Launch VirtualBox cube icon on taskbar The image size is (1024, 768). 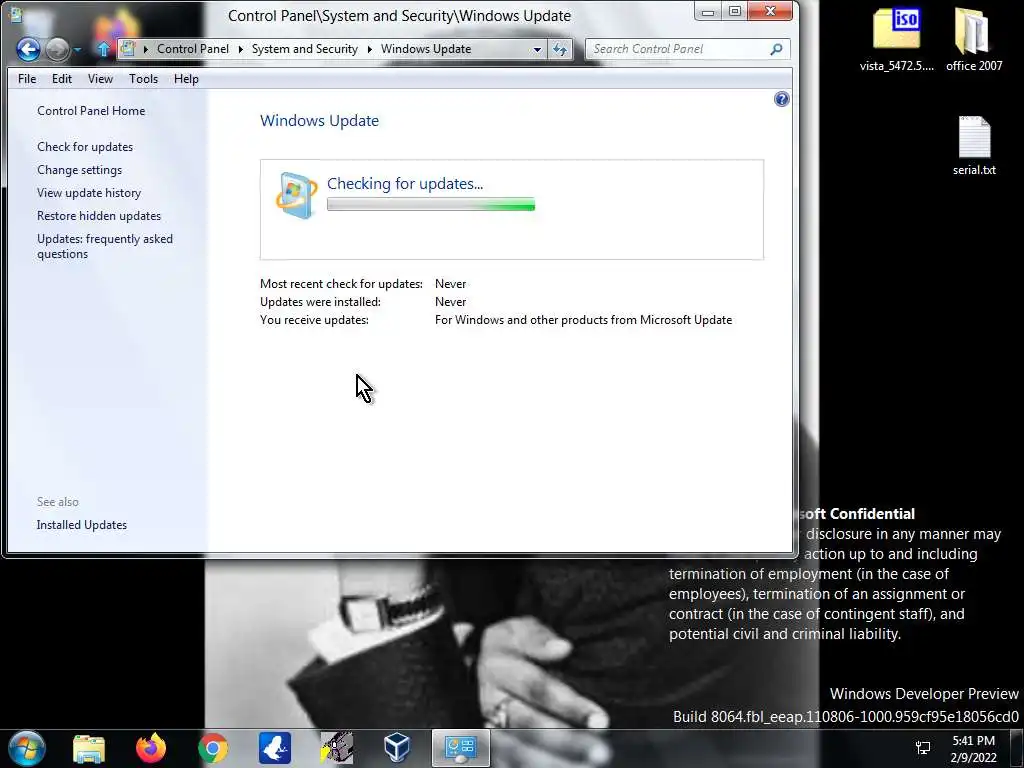tap(397, 748)
